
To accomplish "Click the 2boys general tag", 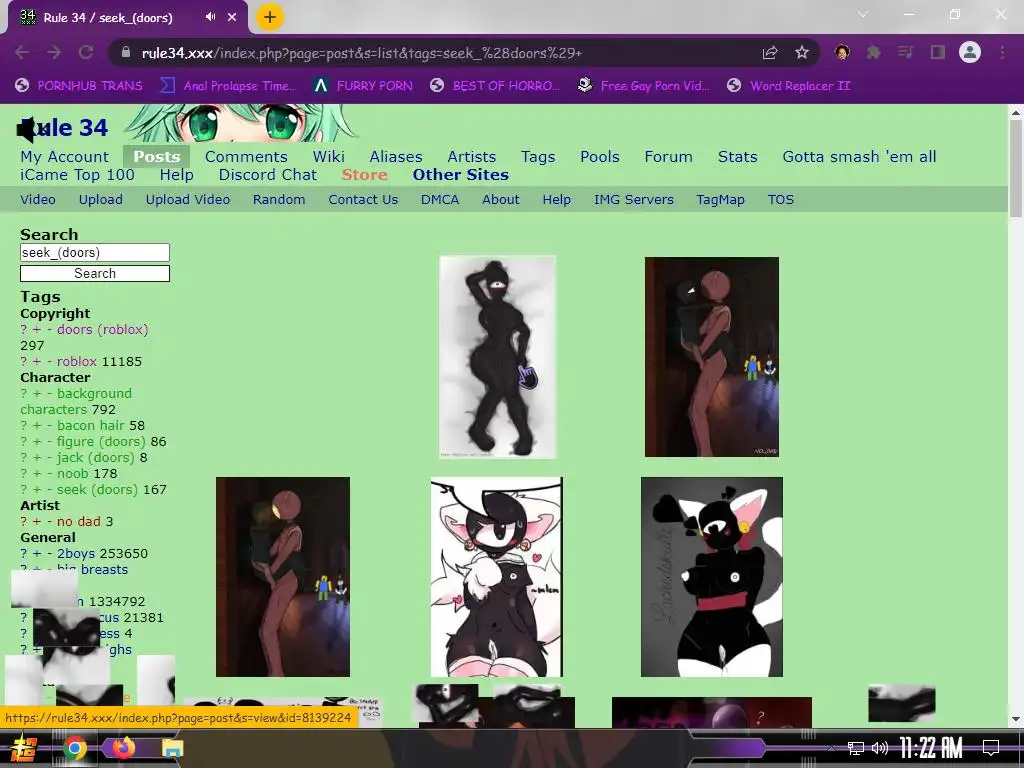I will (x=75, y=553).
